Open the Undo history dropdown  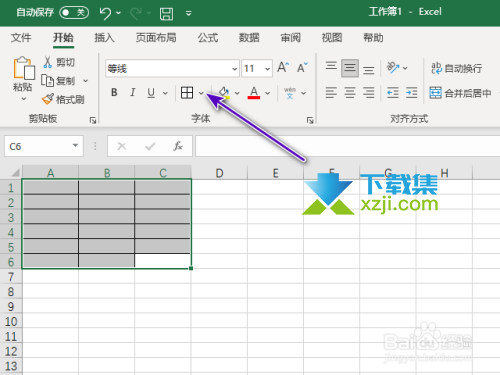pyautogui.click(x=119, y=13)
